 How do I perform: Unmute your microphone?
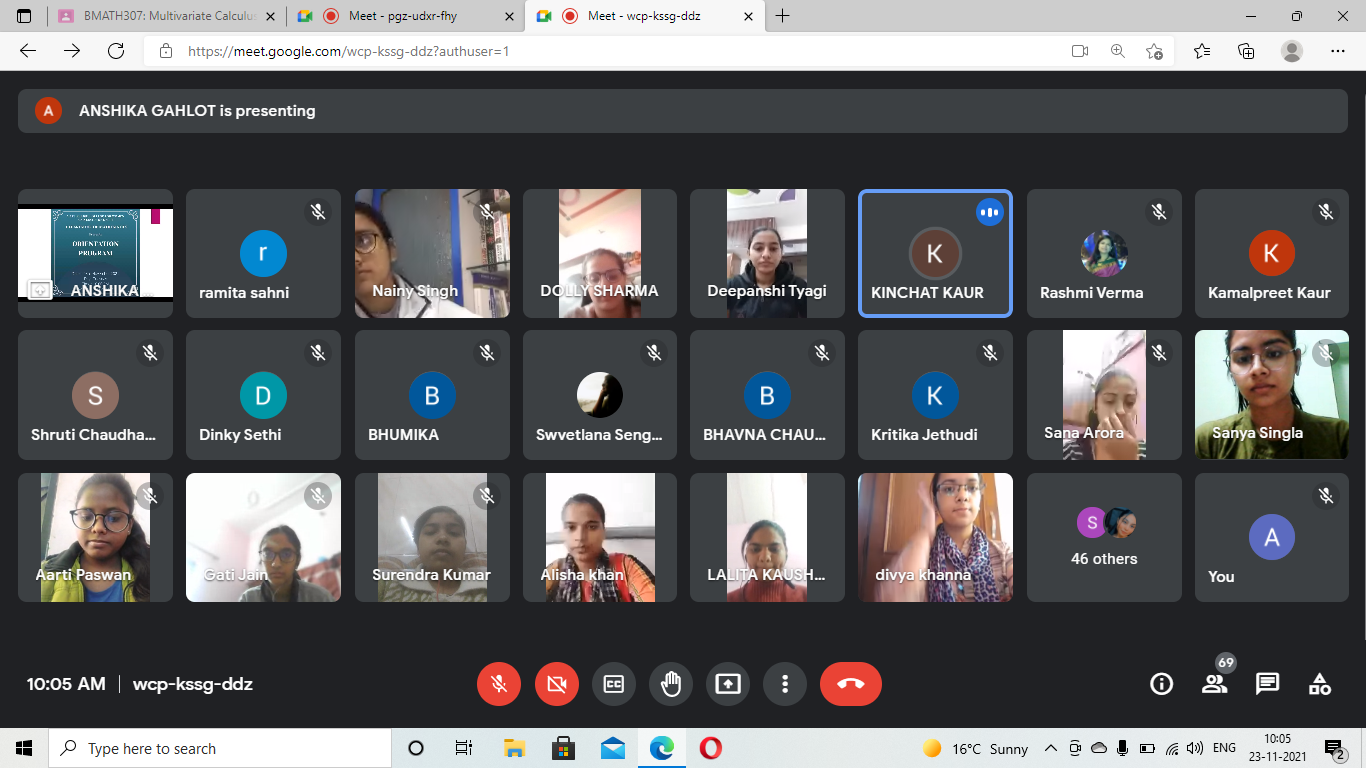pyautogui.click(x=499, y=684)
